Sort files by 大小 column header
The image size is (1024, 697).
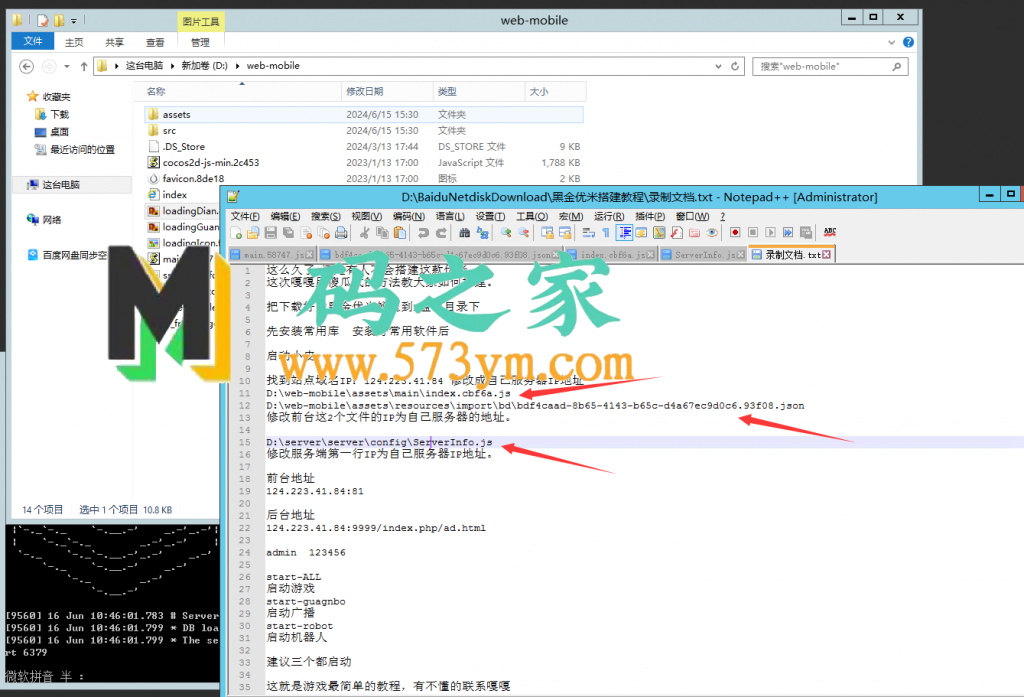556,91
